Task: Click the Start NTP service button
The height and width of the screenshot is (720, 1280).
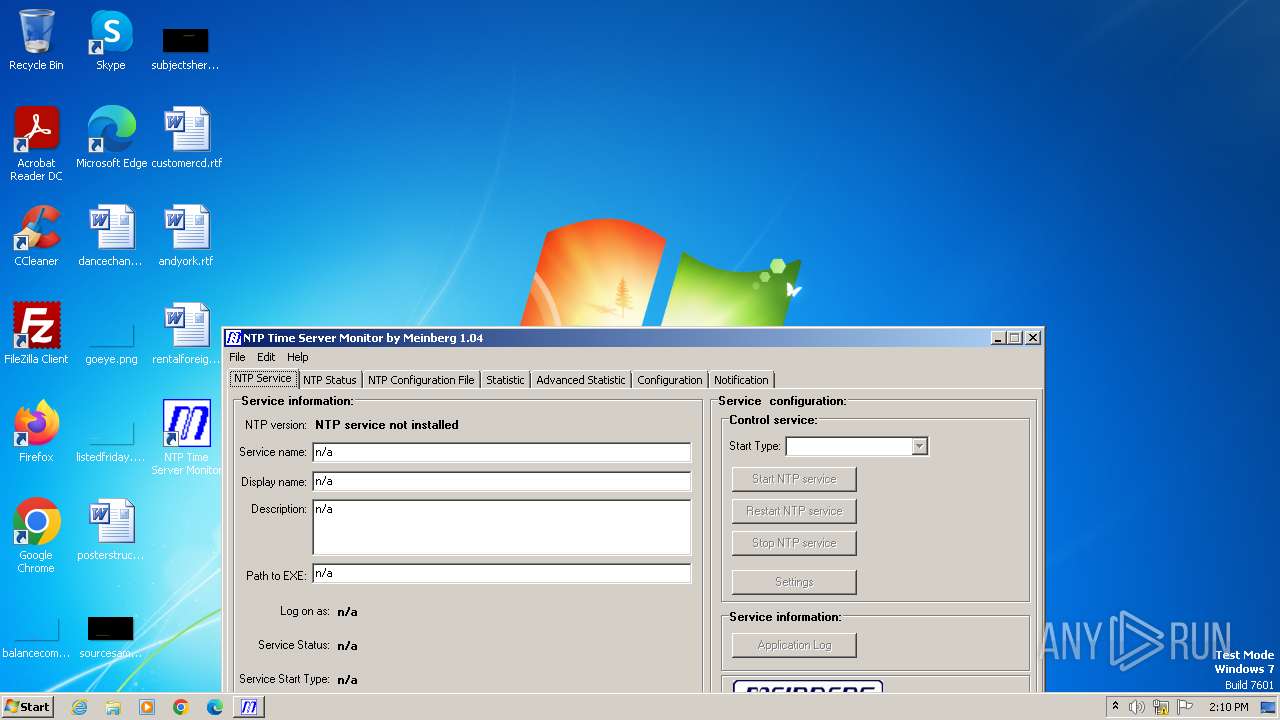Action: coord(794,479)
